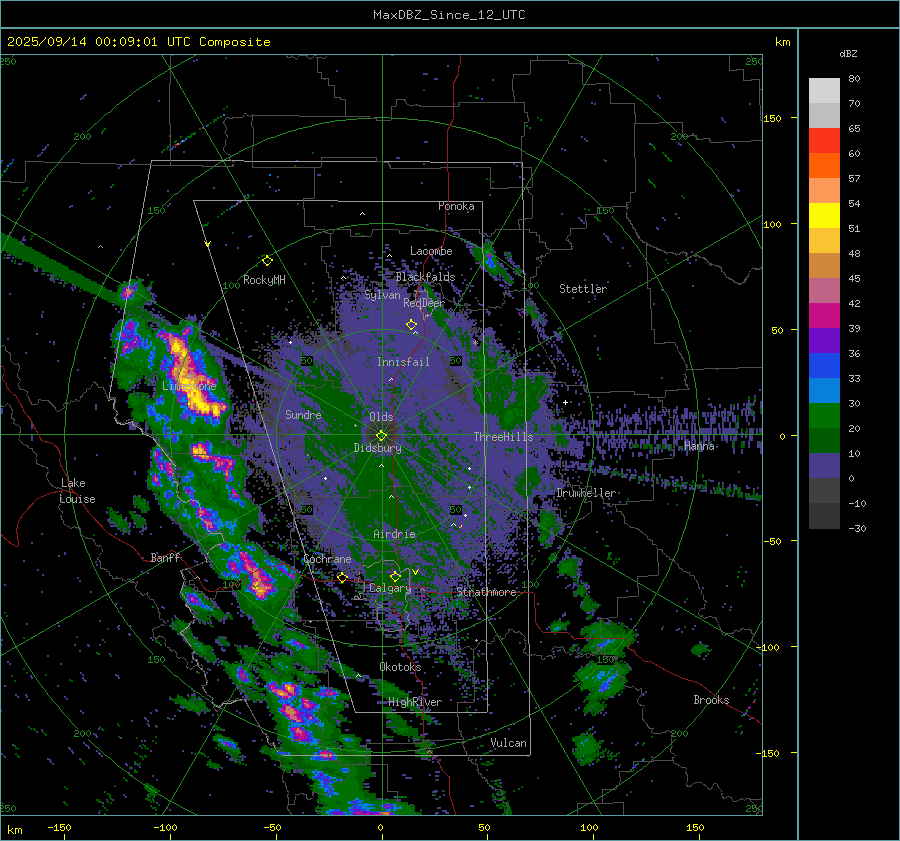Click the Cochrane label

(327, 559)
